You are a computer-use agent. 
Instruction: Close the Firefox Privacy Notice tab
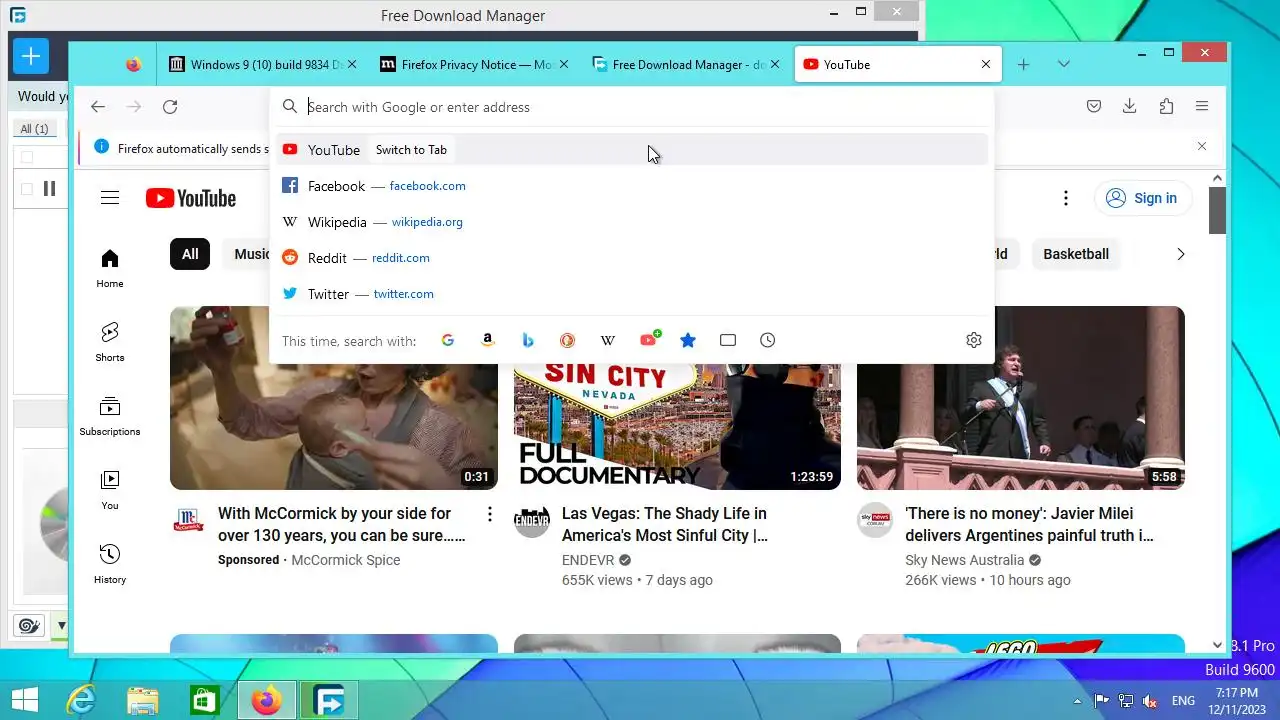(x=564, y=64)
